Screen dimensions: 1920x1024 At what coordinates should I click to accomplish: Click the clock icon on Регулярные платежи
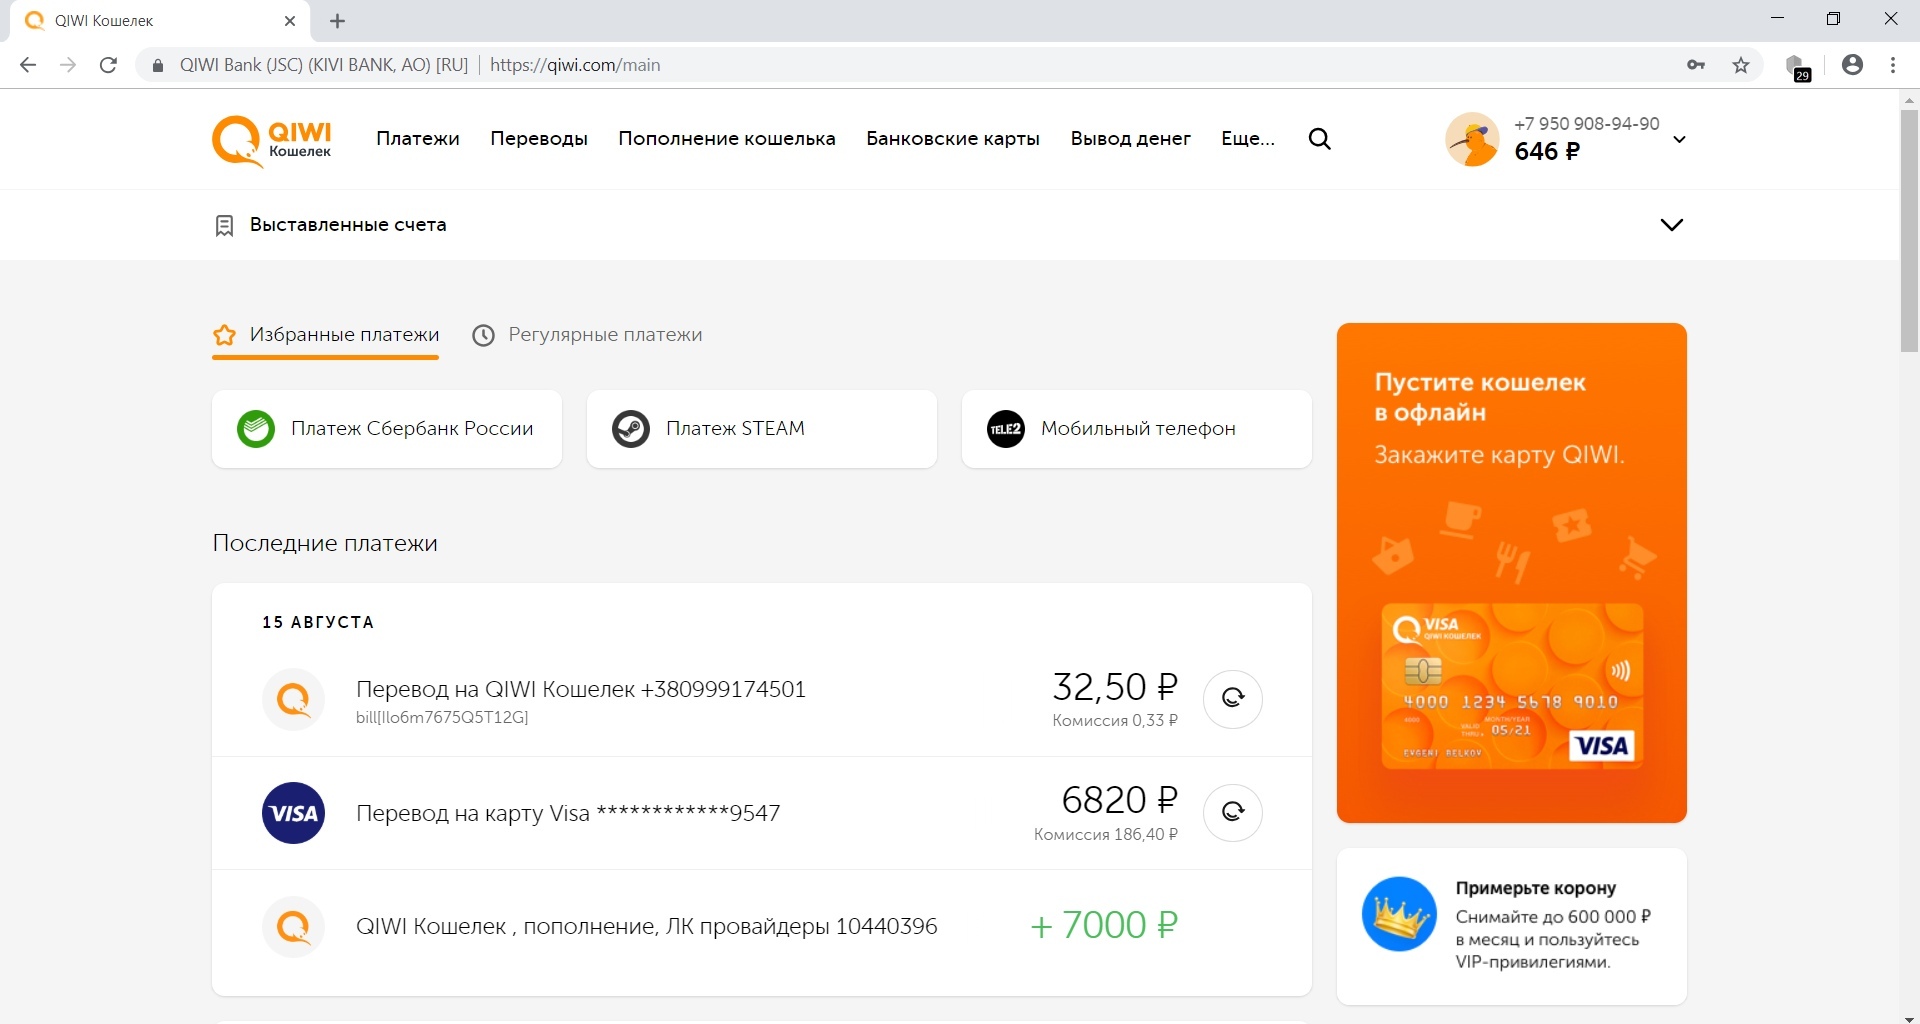[483, 335]
